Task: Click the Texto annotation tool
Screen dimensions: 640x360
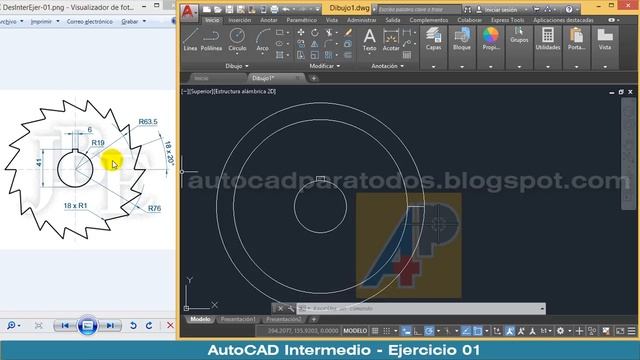Action: [369, 40]
